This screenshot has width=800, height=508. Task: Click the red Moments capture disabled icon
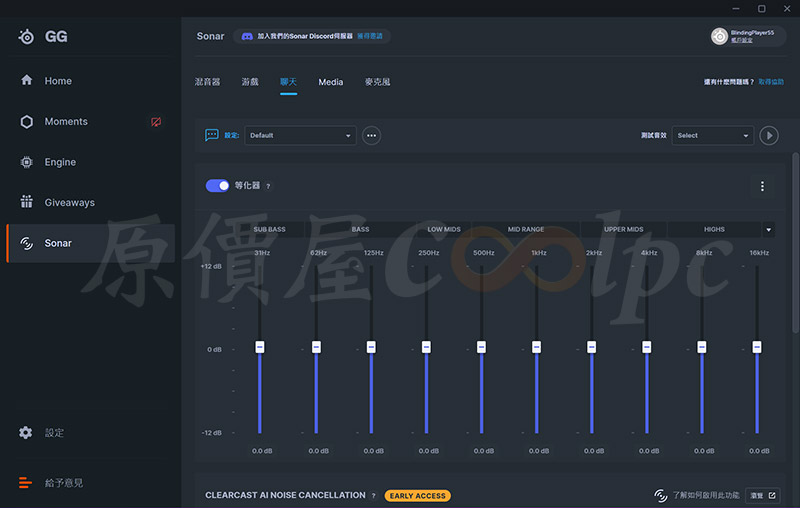tap(156, 122)
